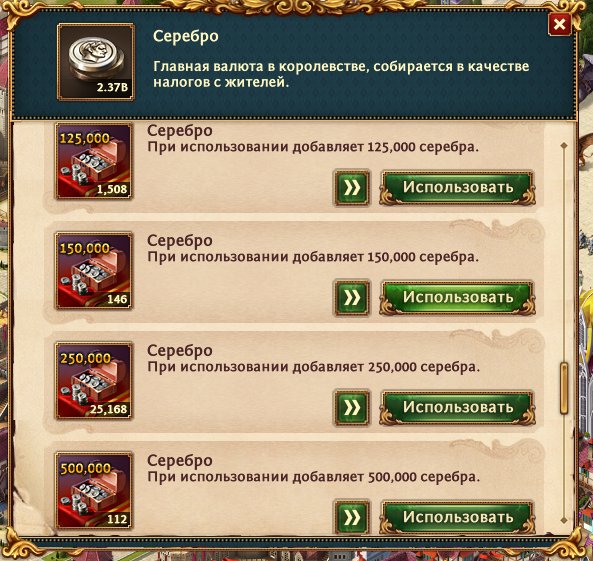Viewport: 593px width, 561px height.
Task: Click the scrollbar thumb in the item list
Action: click(564, 388)
